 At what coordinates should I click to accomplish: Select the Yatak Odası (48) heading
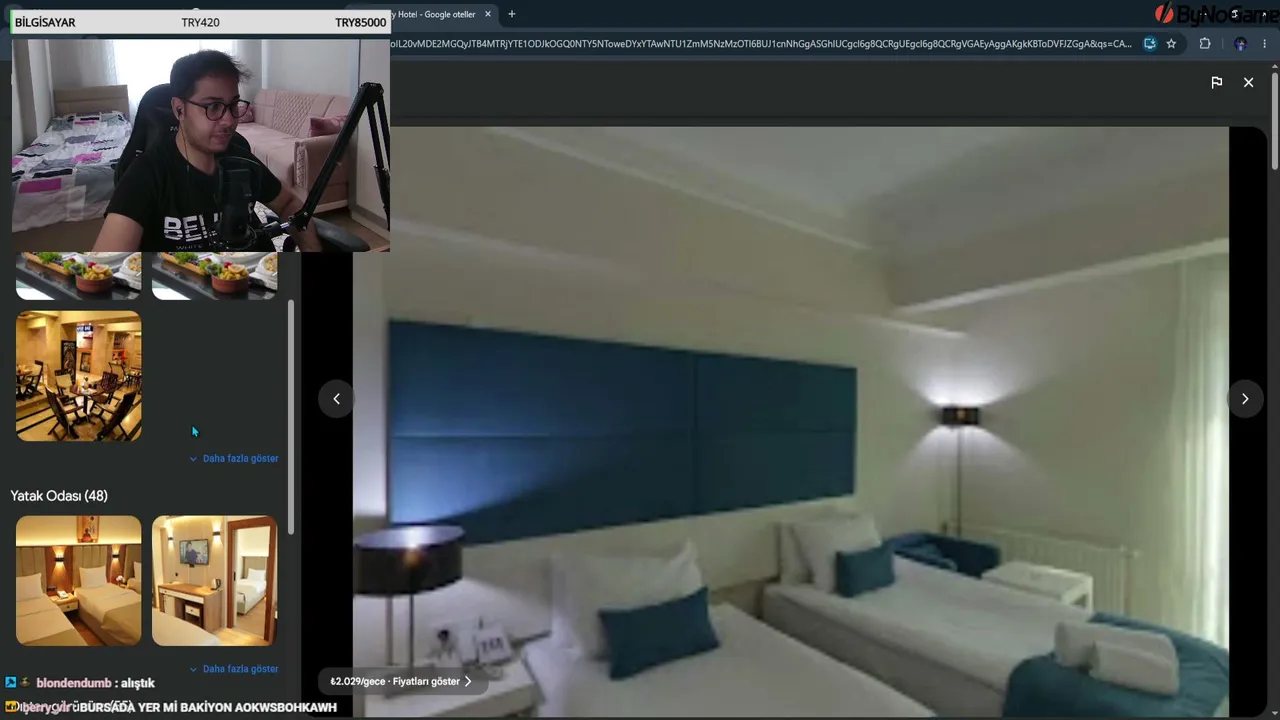pos(59,496)
